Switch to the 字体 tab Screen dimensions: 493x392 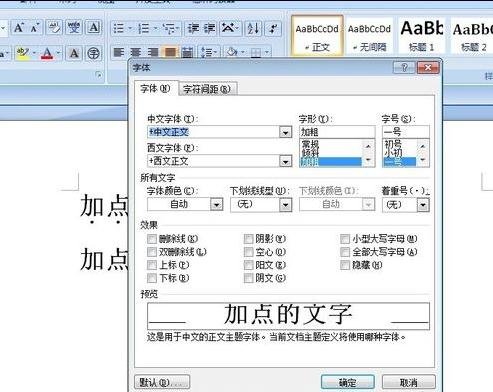click(156, 89)
